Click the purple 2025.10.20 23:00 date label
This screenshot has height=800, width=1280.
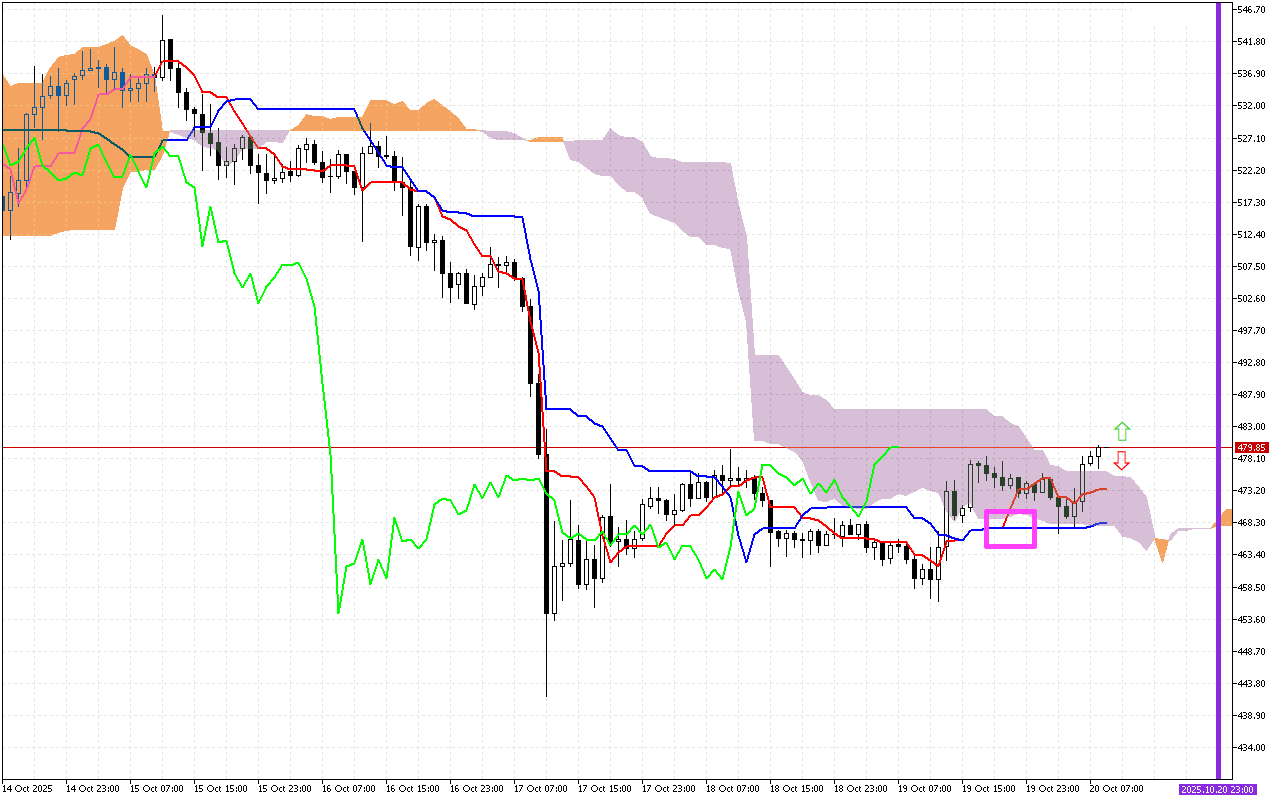click(1214, 788)
